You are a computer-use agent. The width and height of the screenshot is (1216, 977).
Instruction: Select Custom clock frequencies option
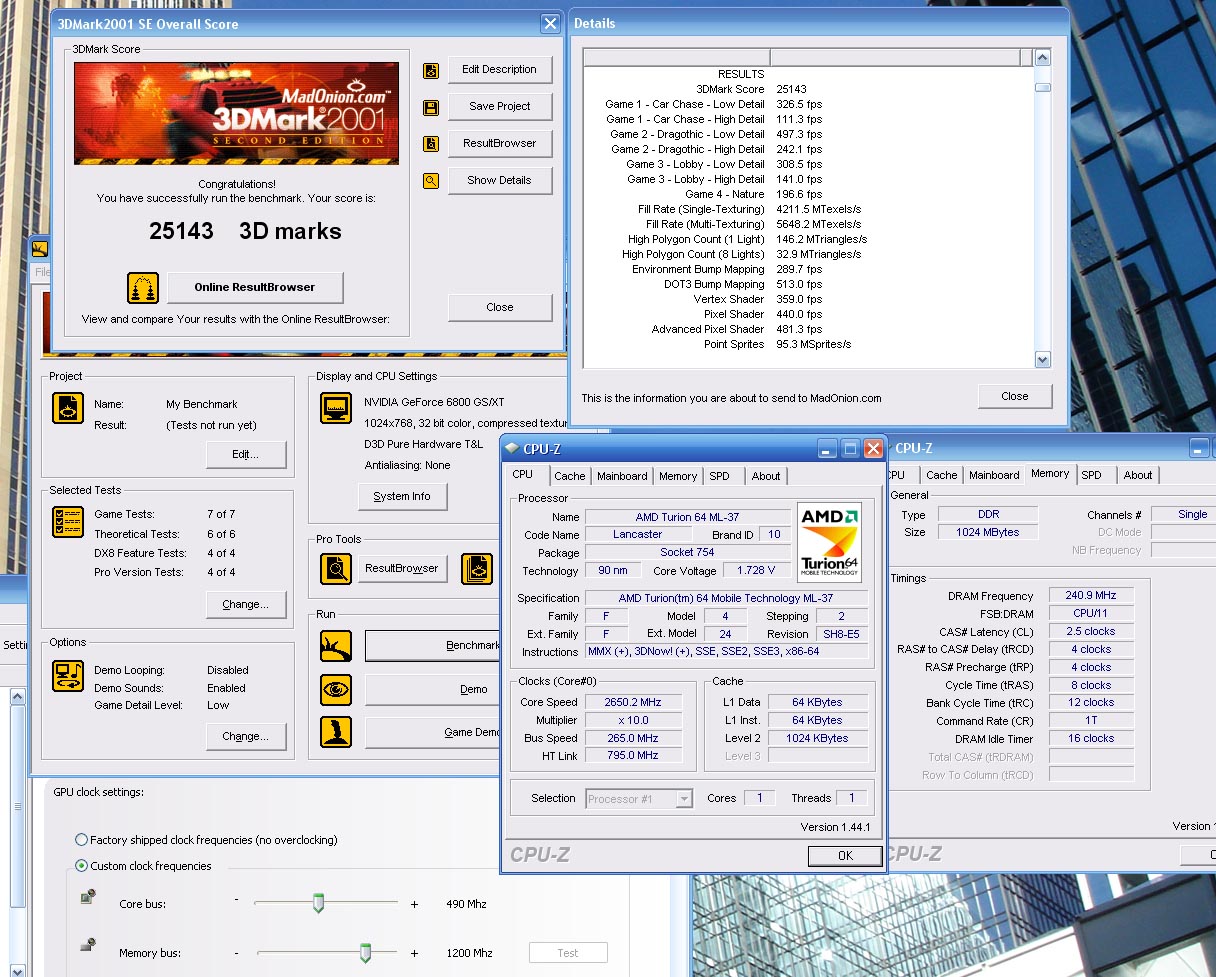(x=82, y=866)
